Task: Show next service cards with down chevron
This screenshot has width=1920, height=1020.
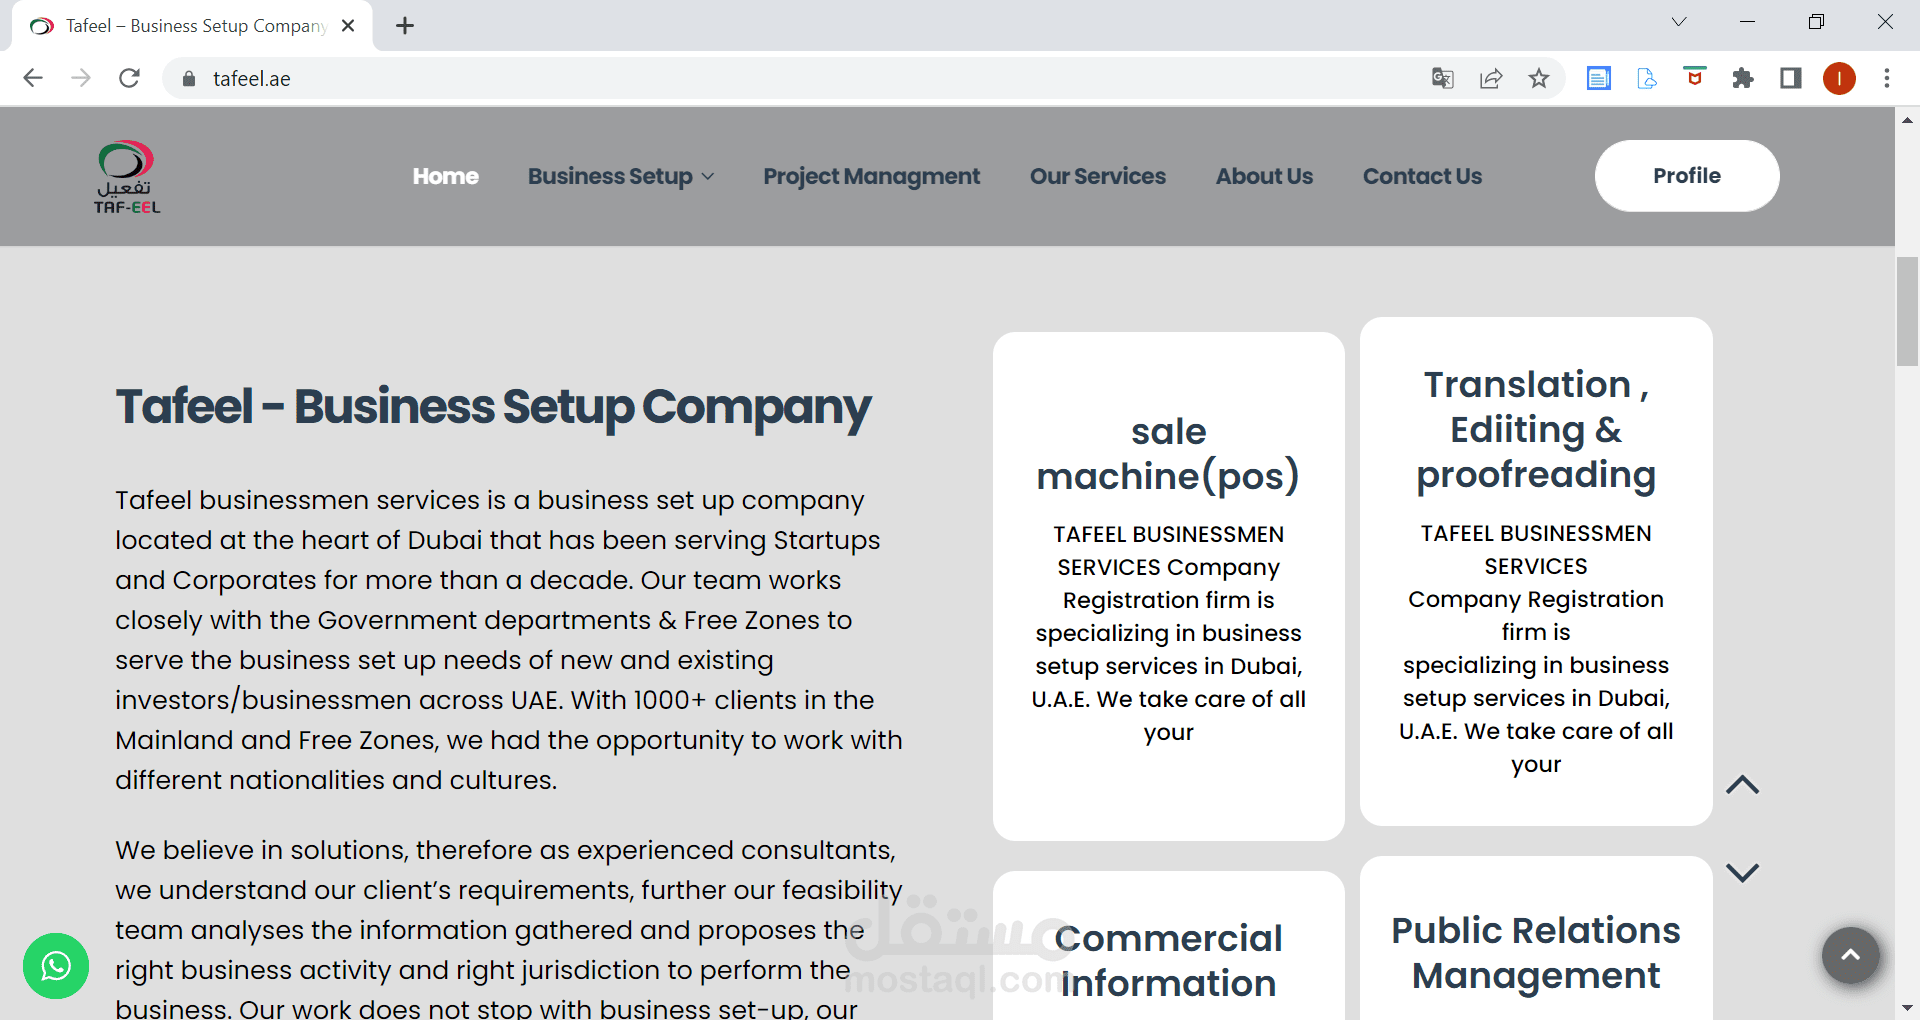Action: [x=1742, y=873]
